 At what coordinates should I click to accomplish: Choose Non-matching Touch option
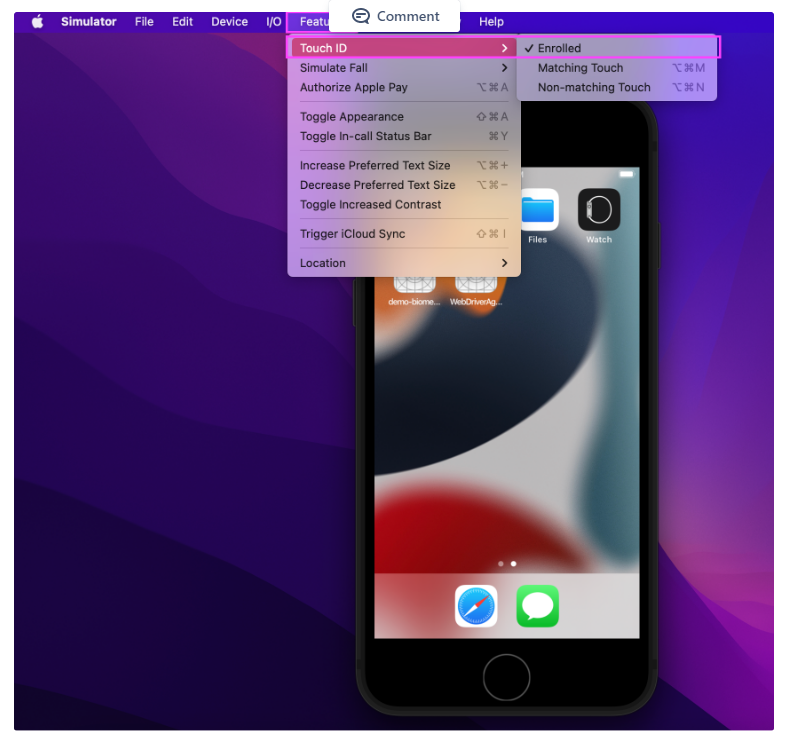point(594,87)
